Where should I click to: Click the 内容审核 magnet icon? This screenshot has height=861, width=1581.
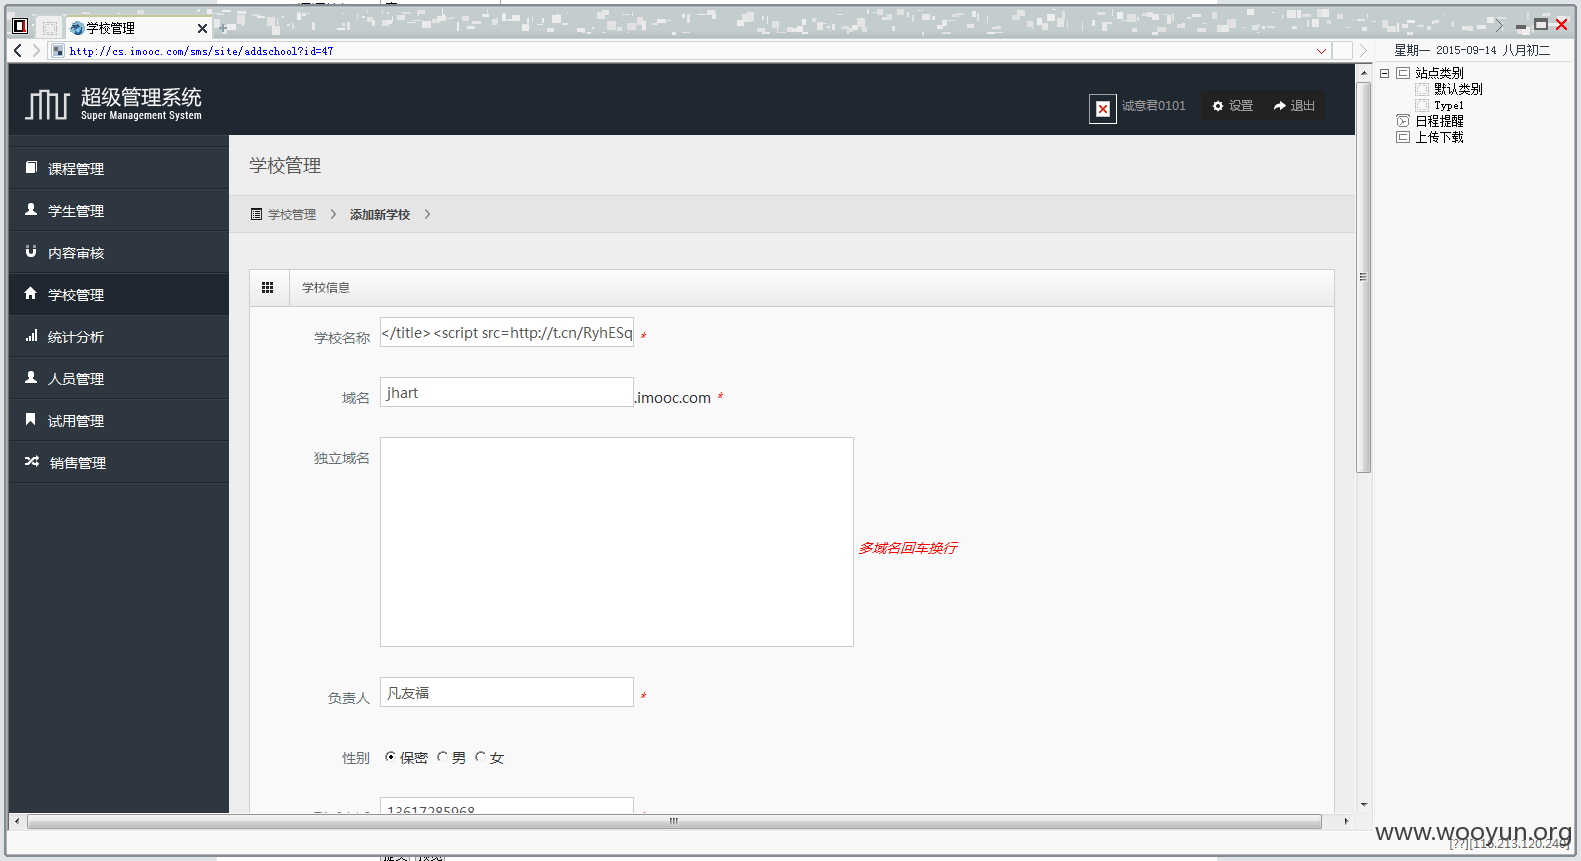click(31, 251)
